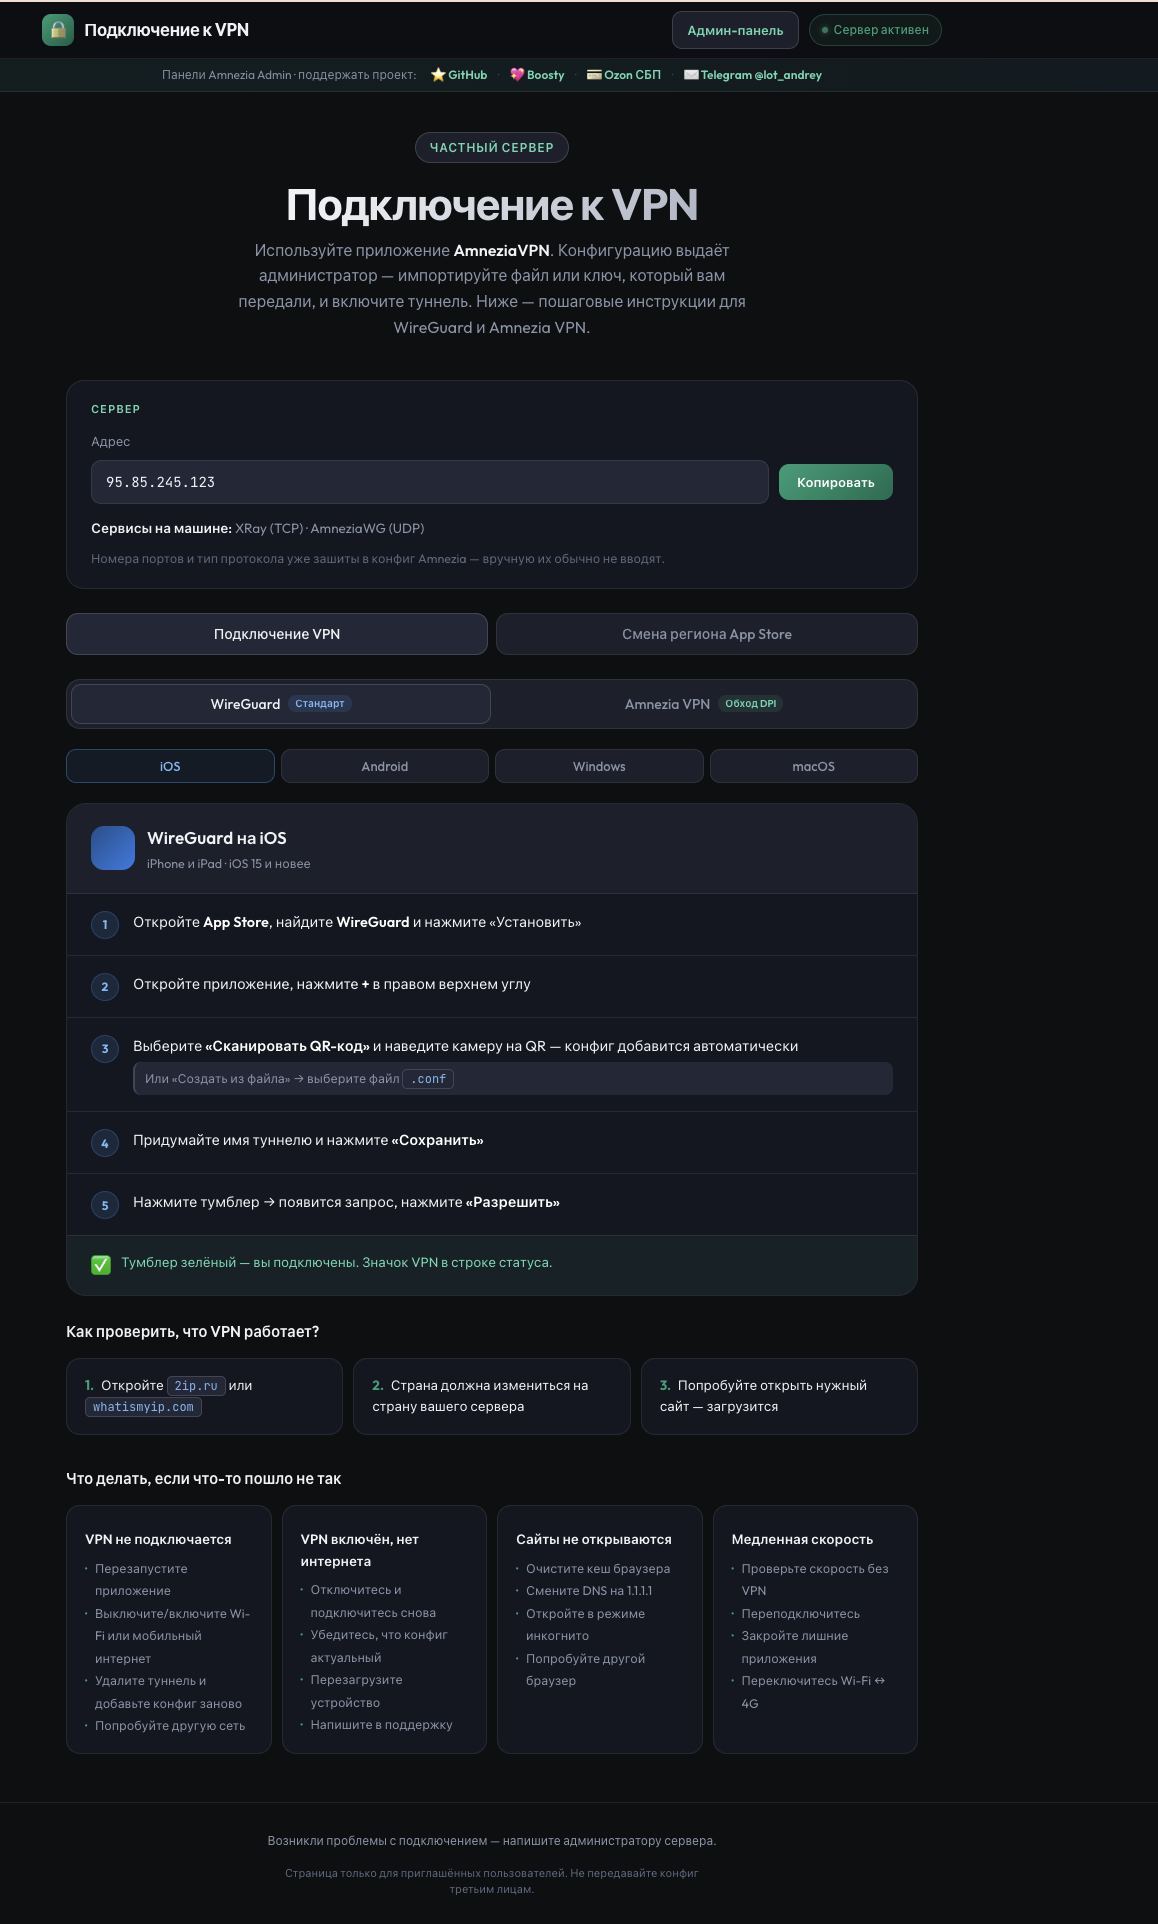Select the Amnezia VPN Обход DPI option
Screen dimensions: 1158x1924
pyautogui.click(x=703, y=704)
